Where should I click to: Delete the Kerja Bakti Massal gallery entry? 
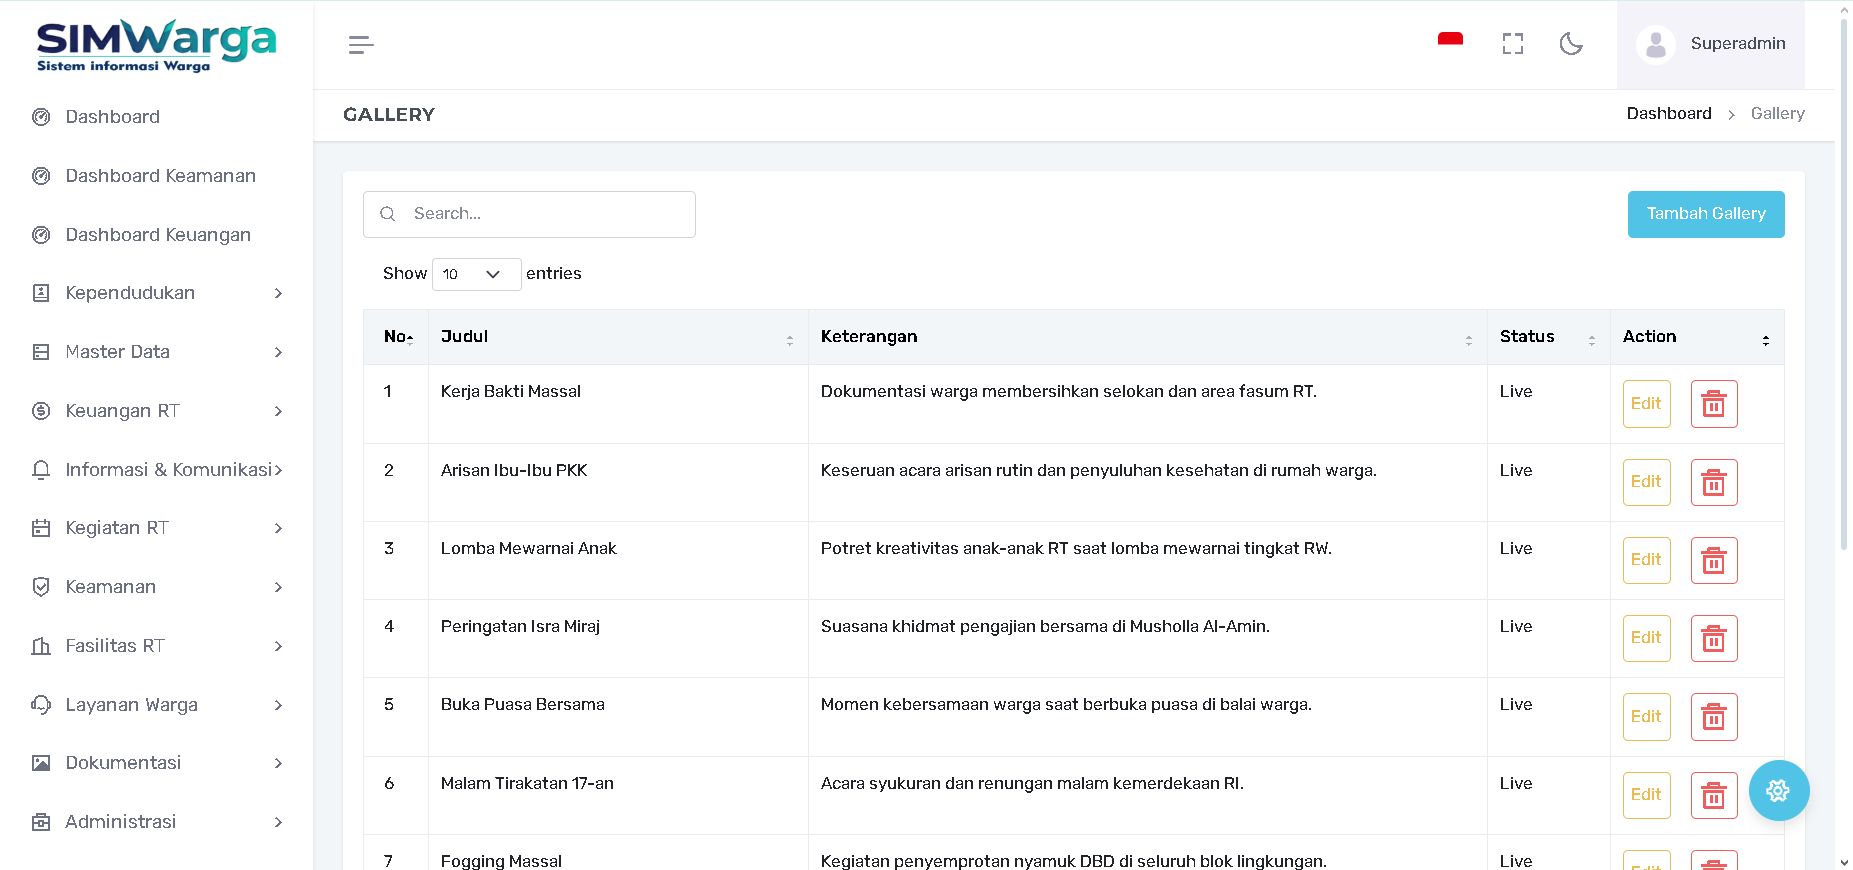pyautogui.click(x=1713, y=404)
